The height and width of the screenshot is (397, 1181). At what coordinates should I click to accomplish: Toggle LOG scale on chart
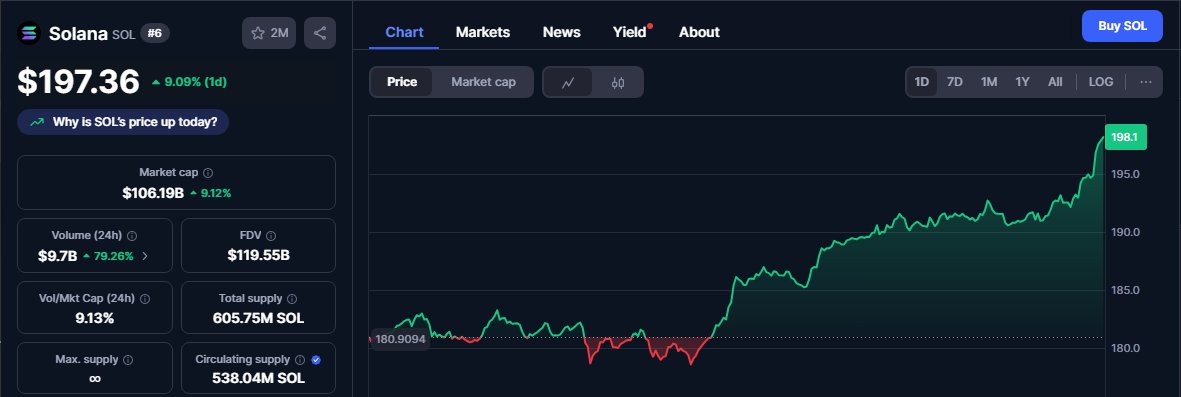click(x=1100, y=82)
